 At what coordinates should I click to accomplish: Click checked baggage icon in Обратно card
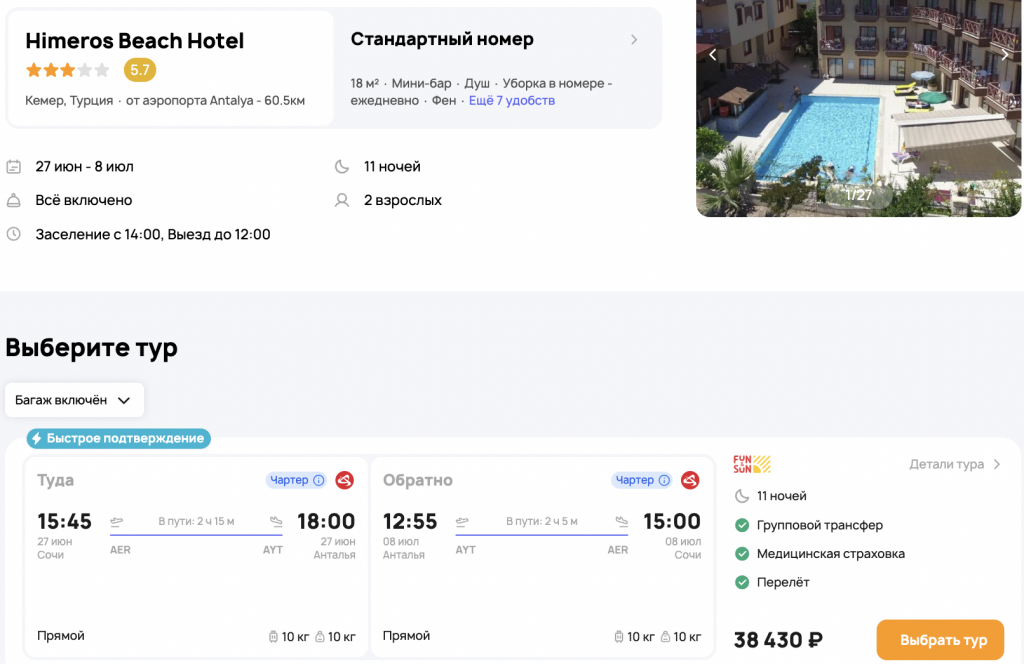tap(618, 637)
